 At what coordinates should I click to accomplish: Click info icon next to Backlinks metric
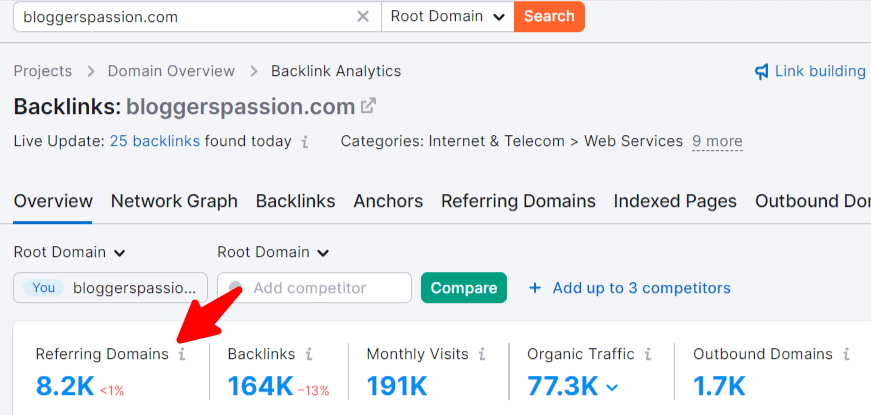tap(309, 354)
